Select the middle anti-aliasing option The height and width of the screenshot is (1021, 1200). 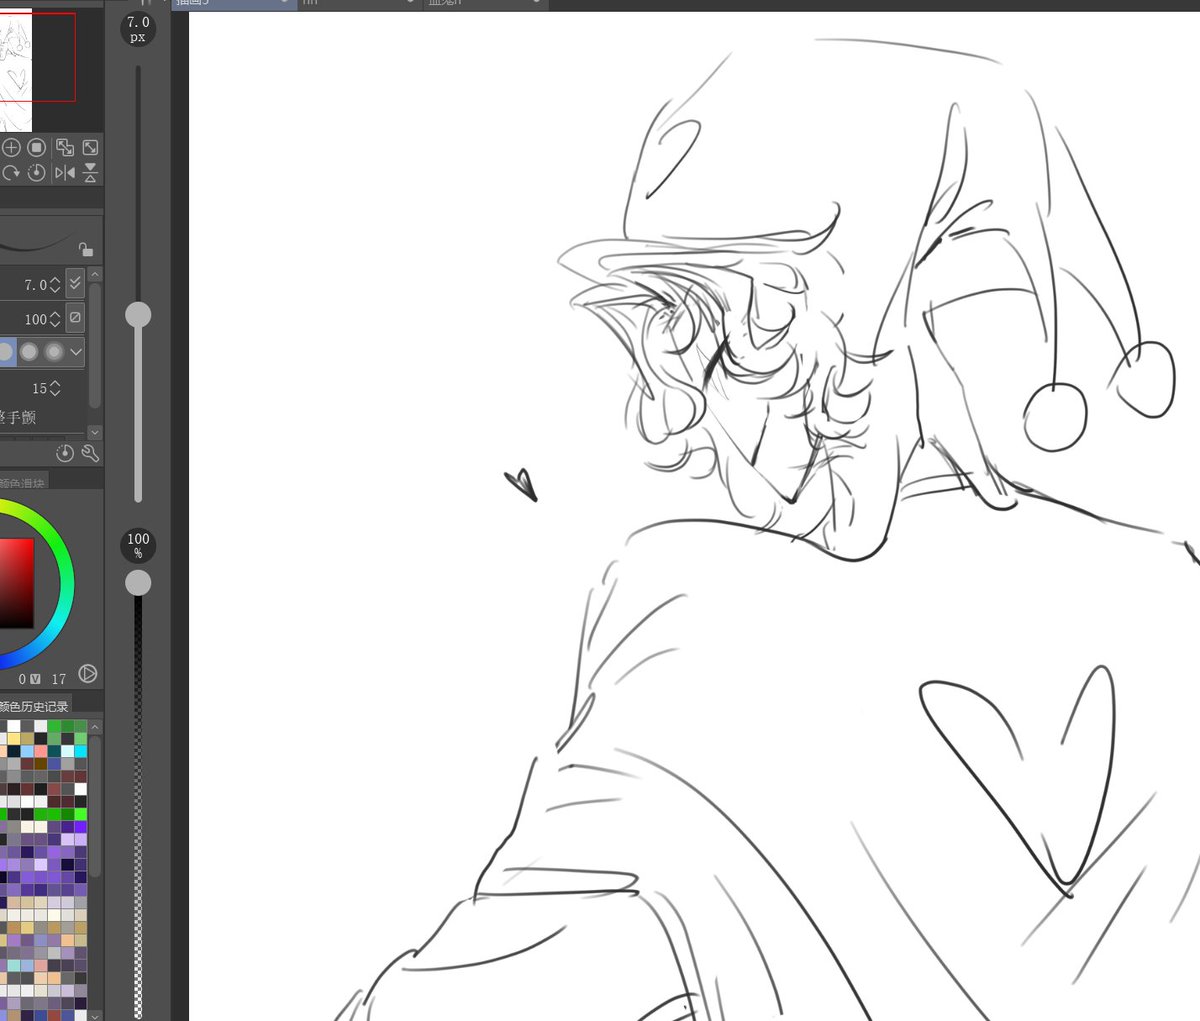click(30, 351)
